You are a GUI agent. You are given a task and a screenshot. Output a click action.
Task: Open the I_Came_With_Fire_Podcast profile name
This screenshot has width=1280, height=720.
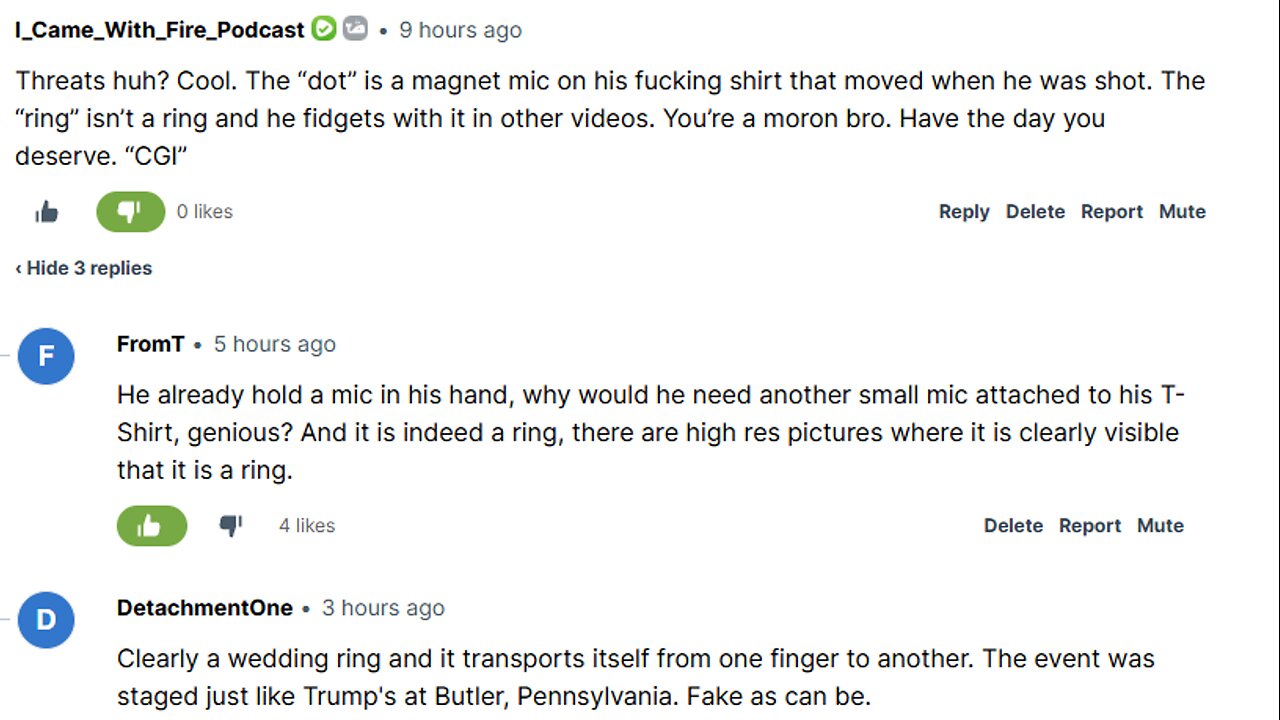tap(159, 30)
